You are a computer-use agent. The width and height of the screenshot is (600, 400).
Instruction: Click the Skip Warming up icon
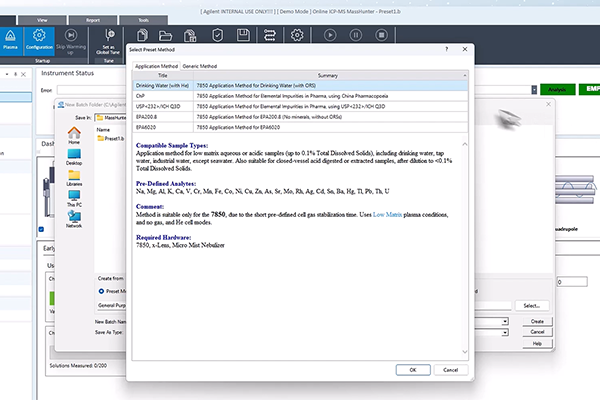tap(71, 41)
